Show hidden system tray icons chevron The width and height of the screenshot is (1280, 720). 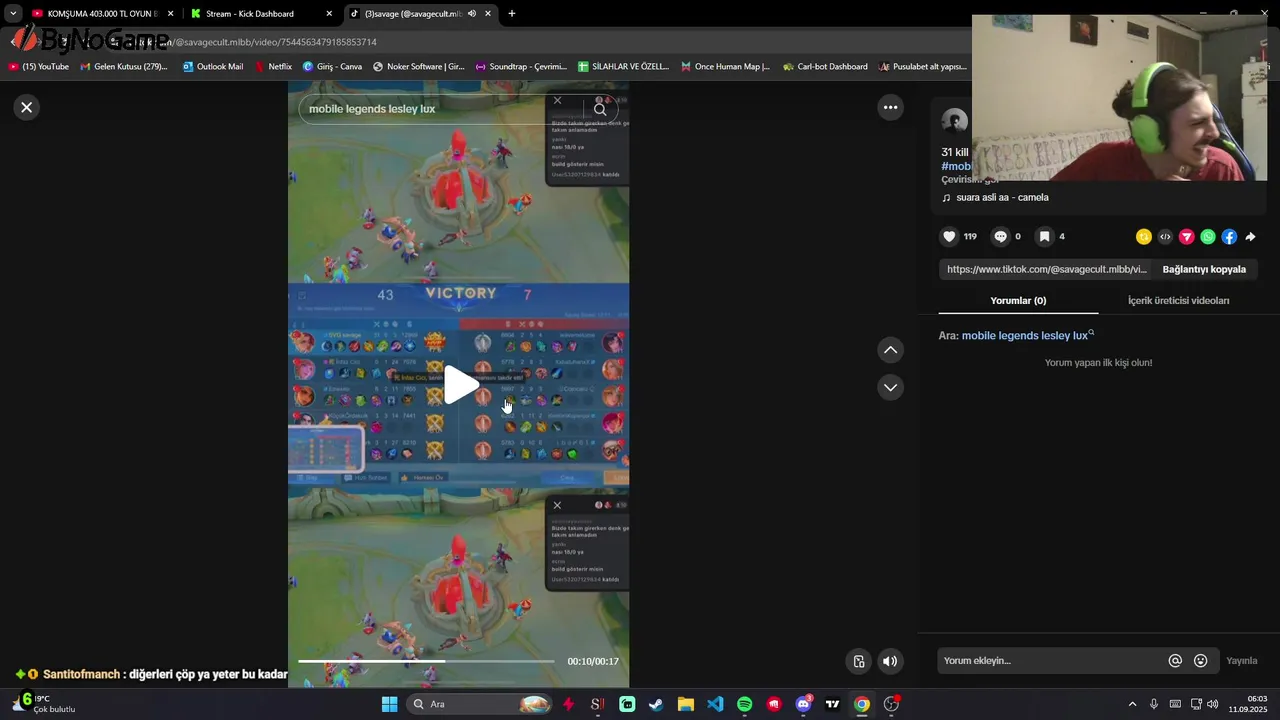tap(1132, 704)
